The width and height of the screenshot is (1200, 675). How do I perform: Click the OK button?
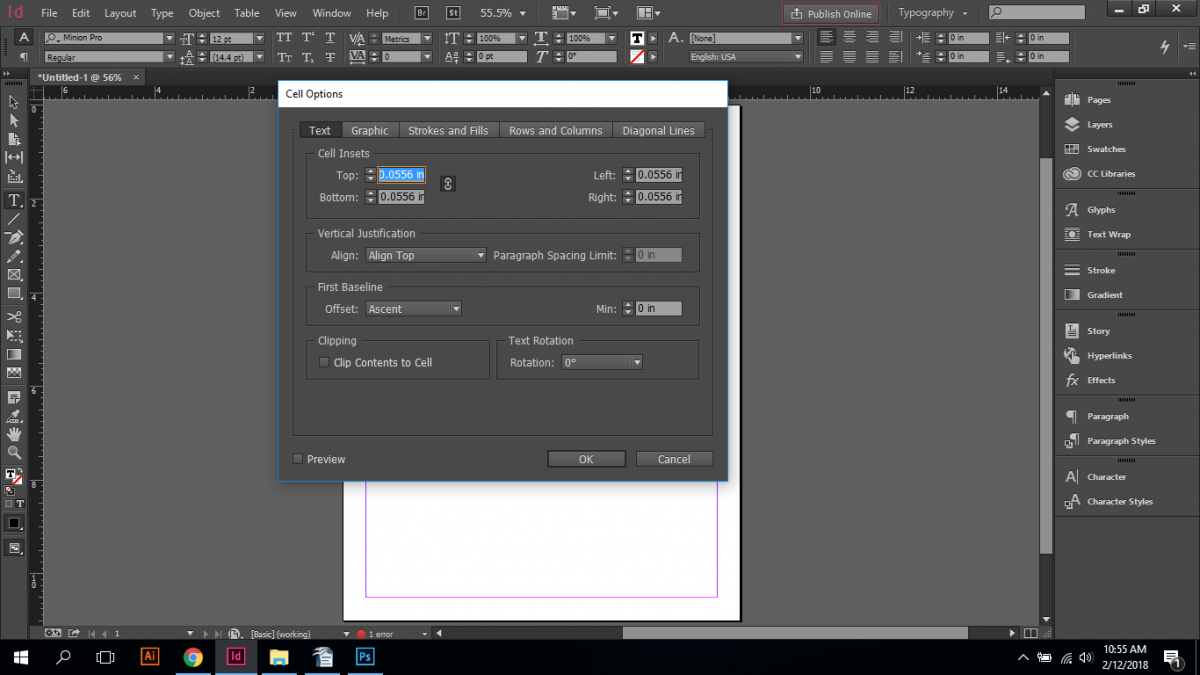click(586, 458)
